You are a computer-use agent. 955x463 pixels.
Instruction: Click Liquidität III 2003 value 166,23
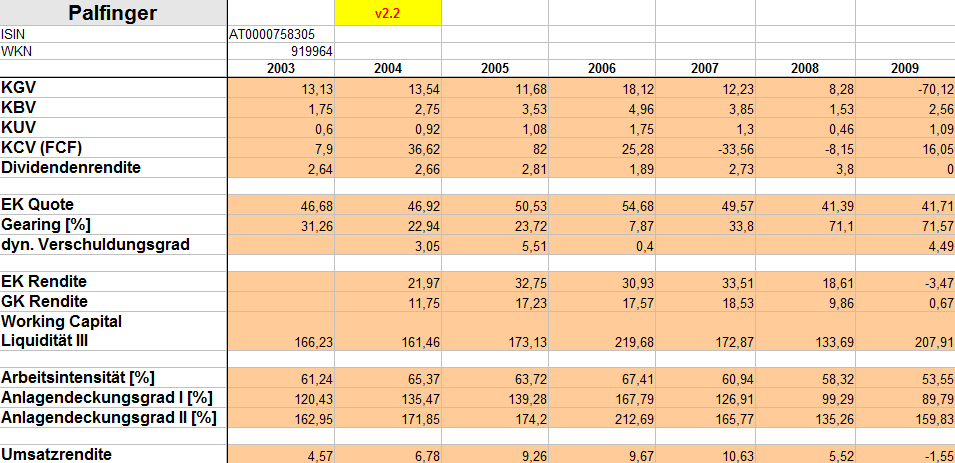point(281,331)
